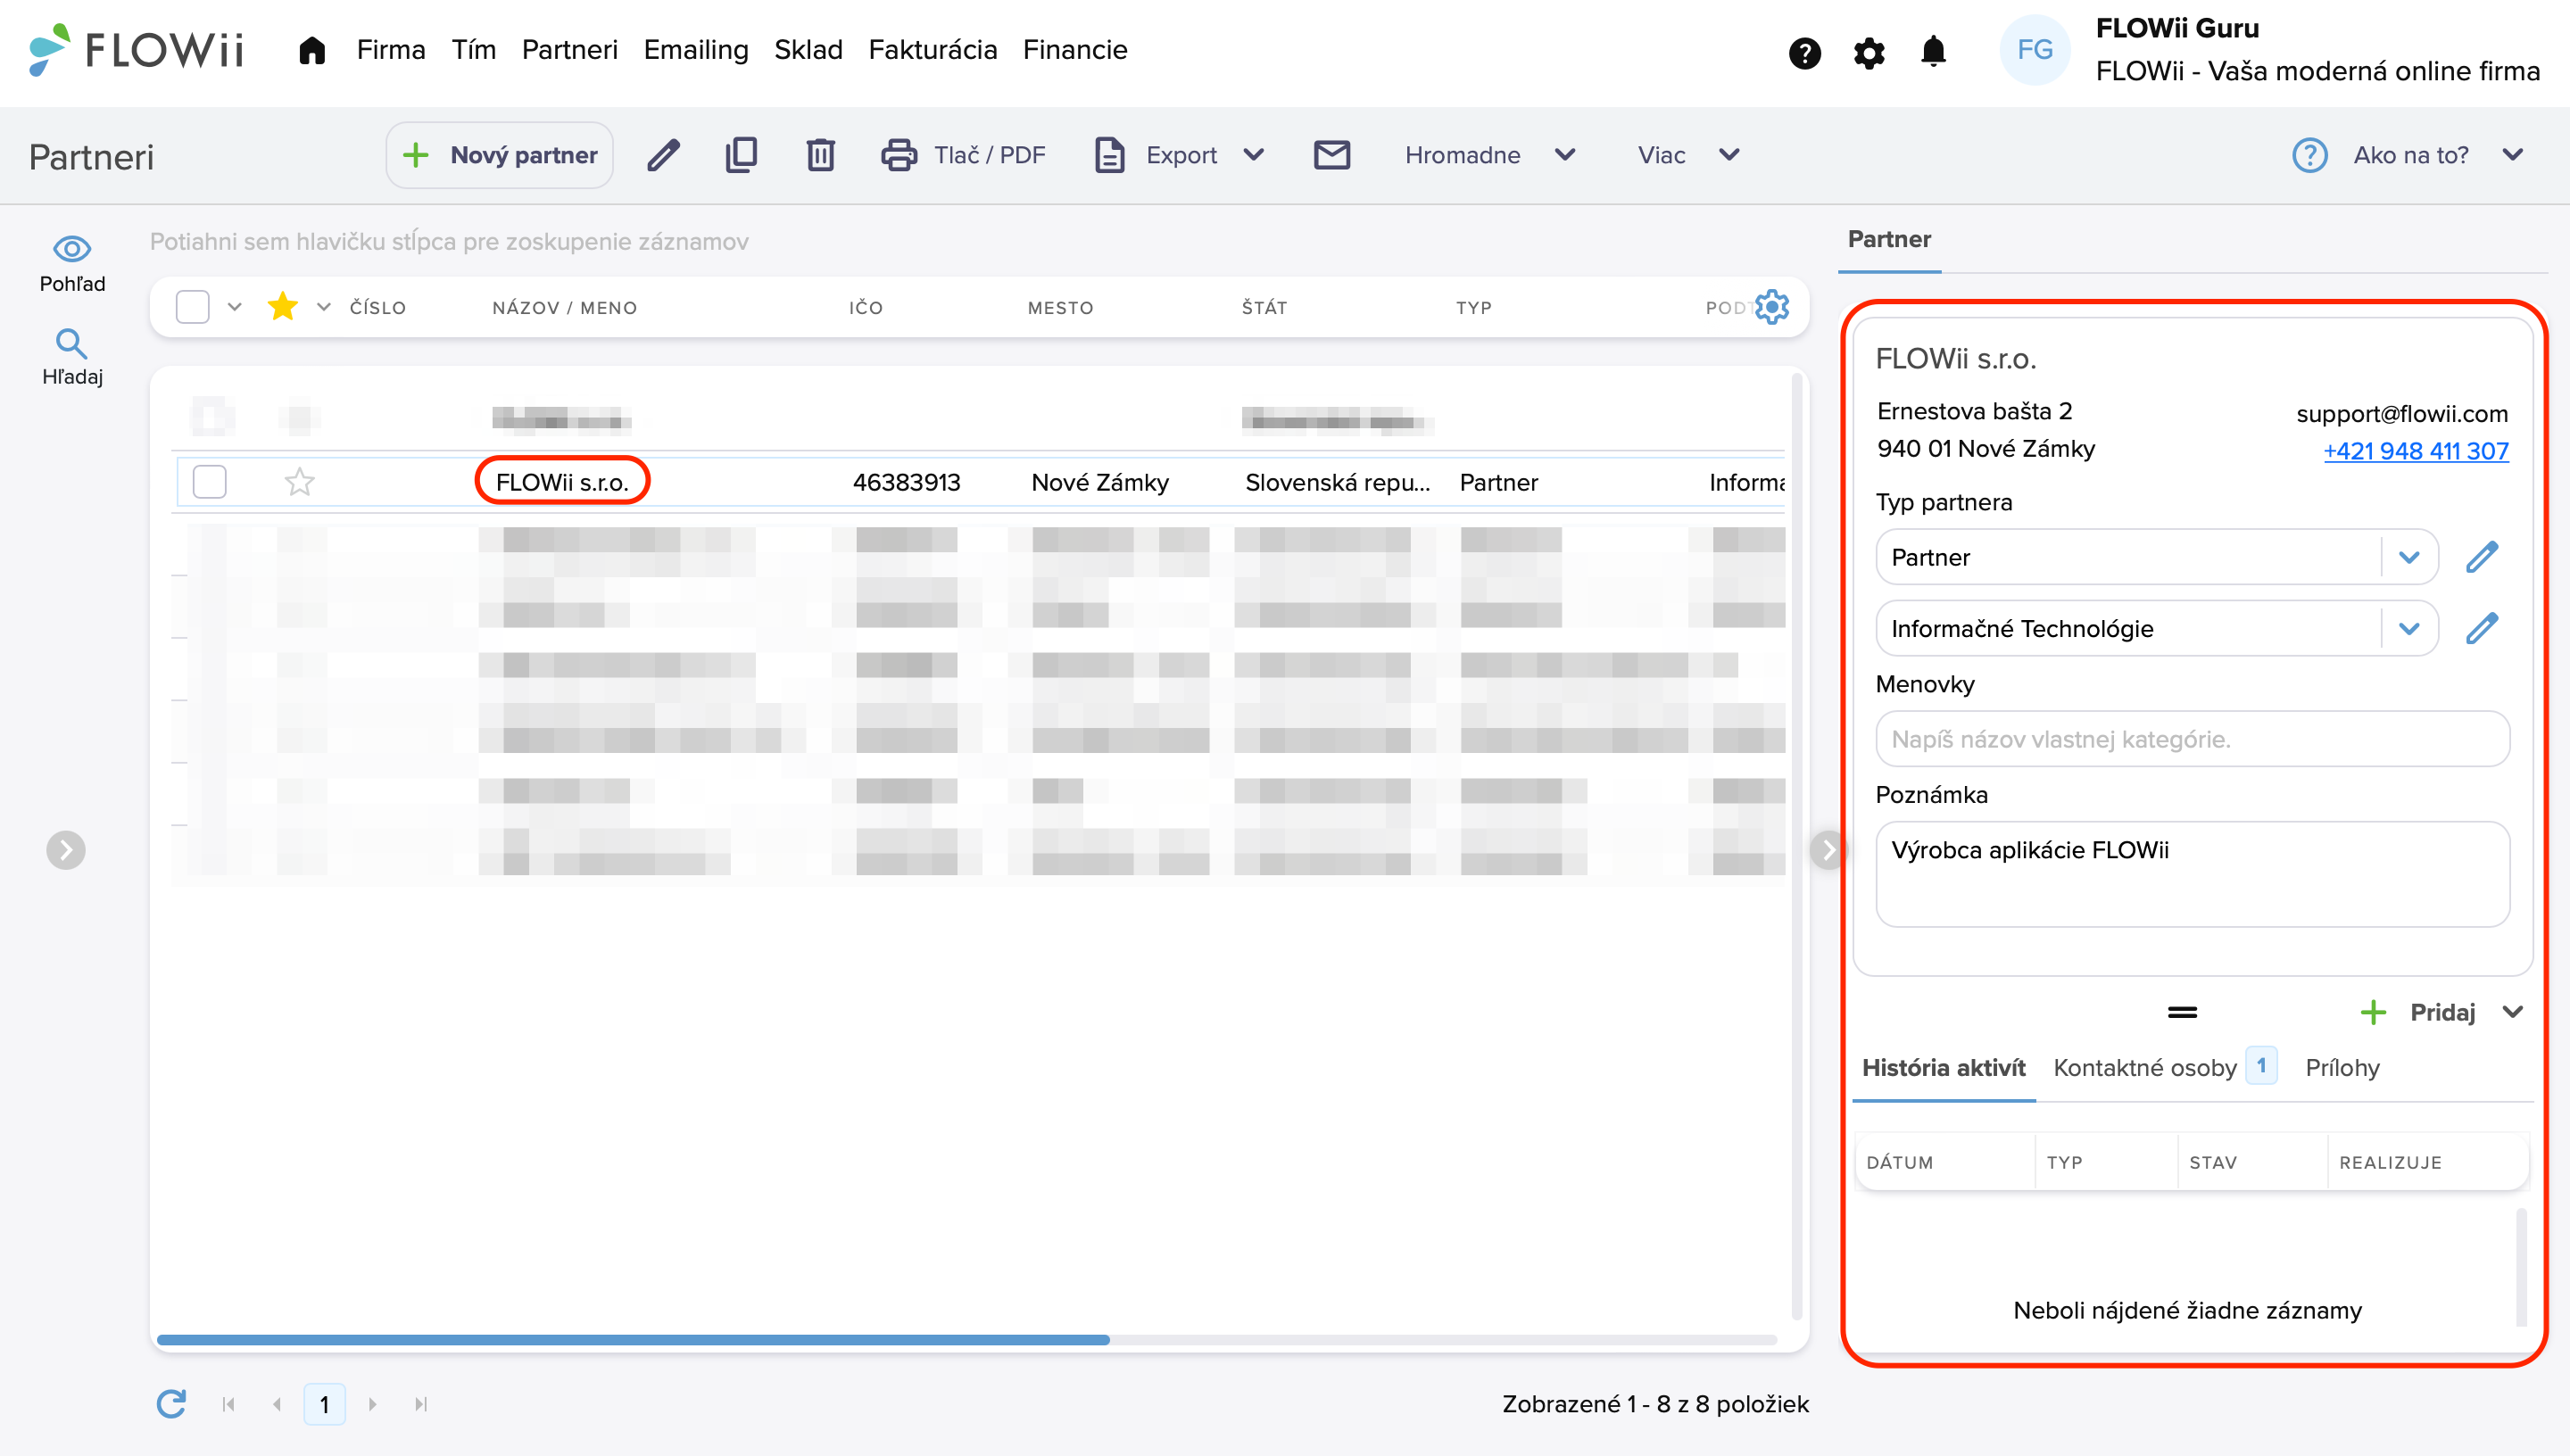Click the copy partner icon

coord(741,155)
